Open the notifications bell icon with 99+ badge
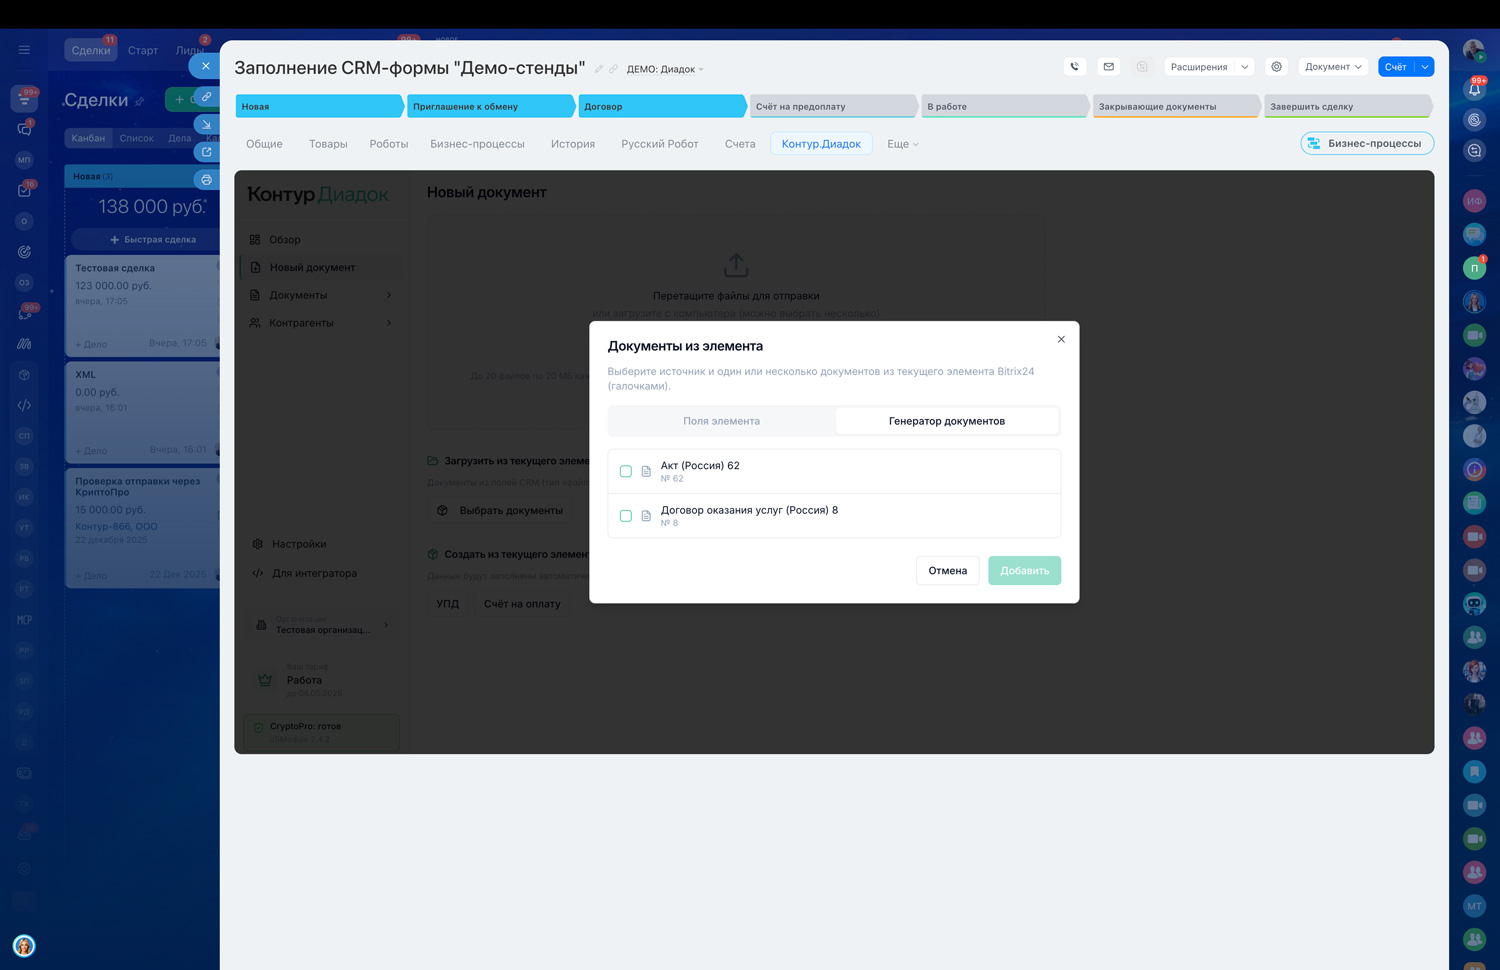 1474,89
